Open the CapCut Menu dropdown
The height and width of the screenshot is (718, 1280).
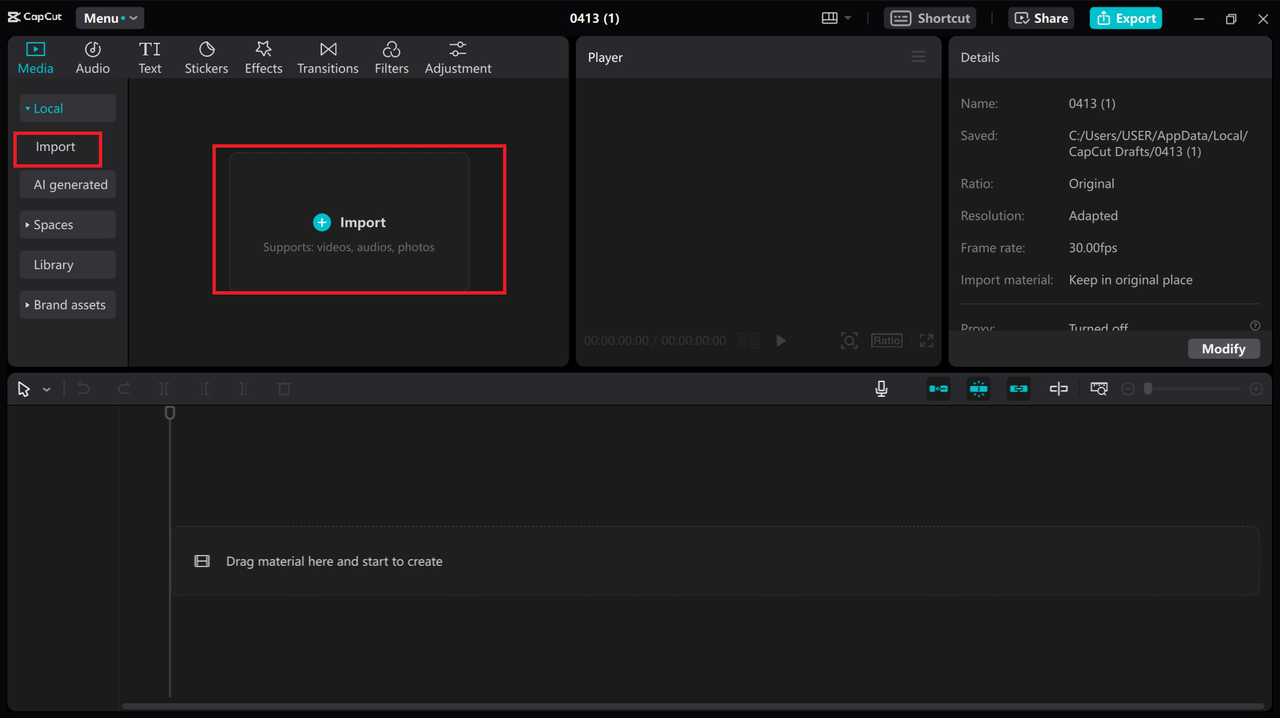tap(110, 18)
